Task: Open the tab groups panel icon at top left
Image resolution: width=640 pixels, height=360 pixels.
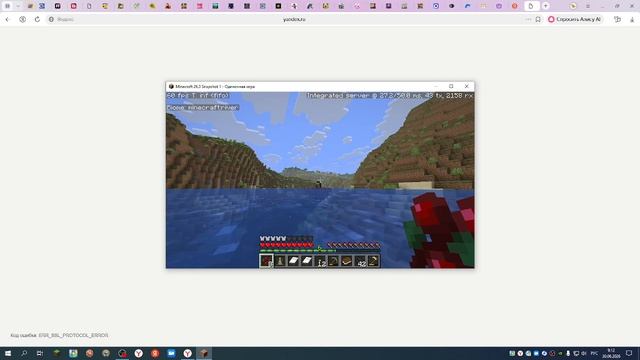Action: click(x=7, y=6)
